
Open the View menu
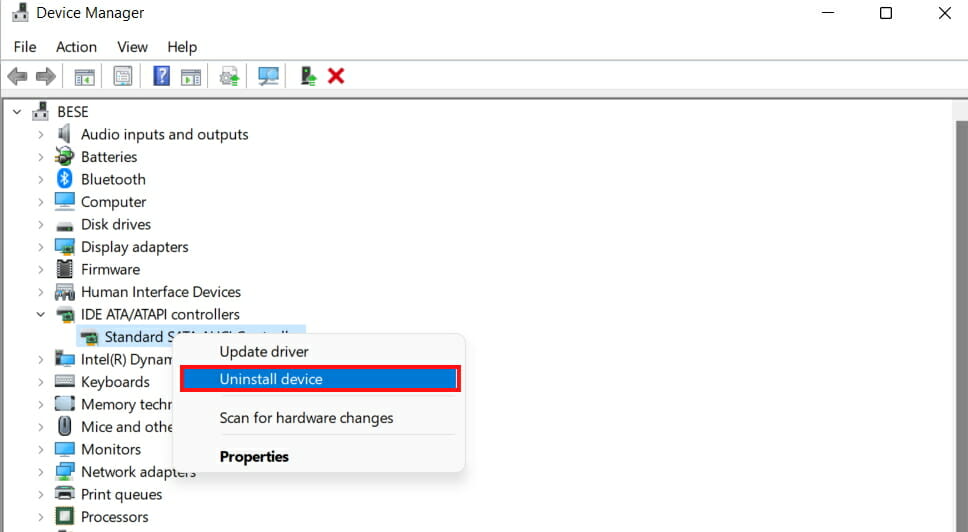132,47
